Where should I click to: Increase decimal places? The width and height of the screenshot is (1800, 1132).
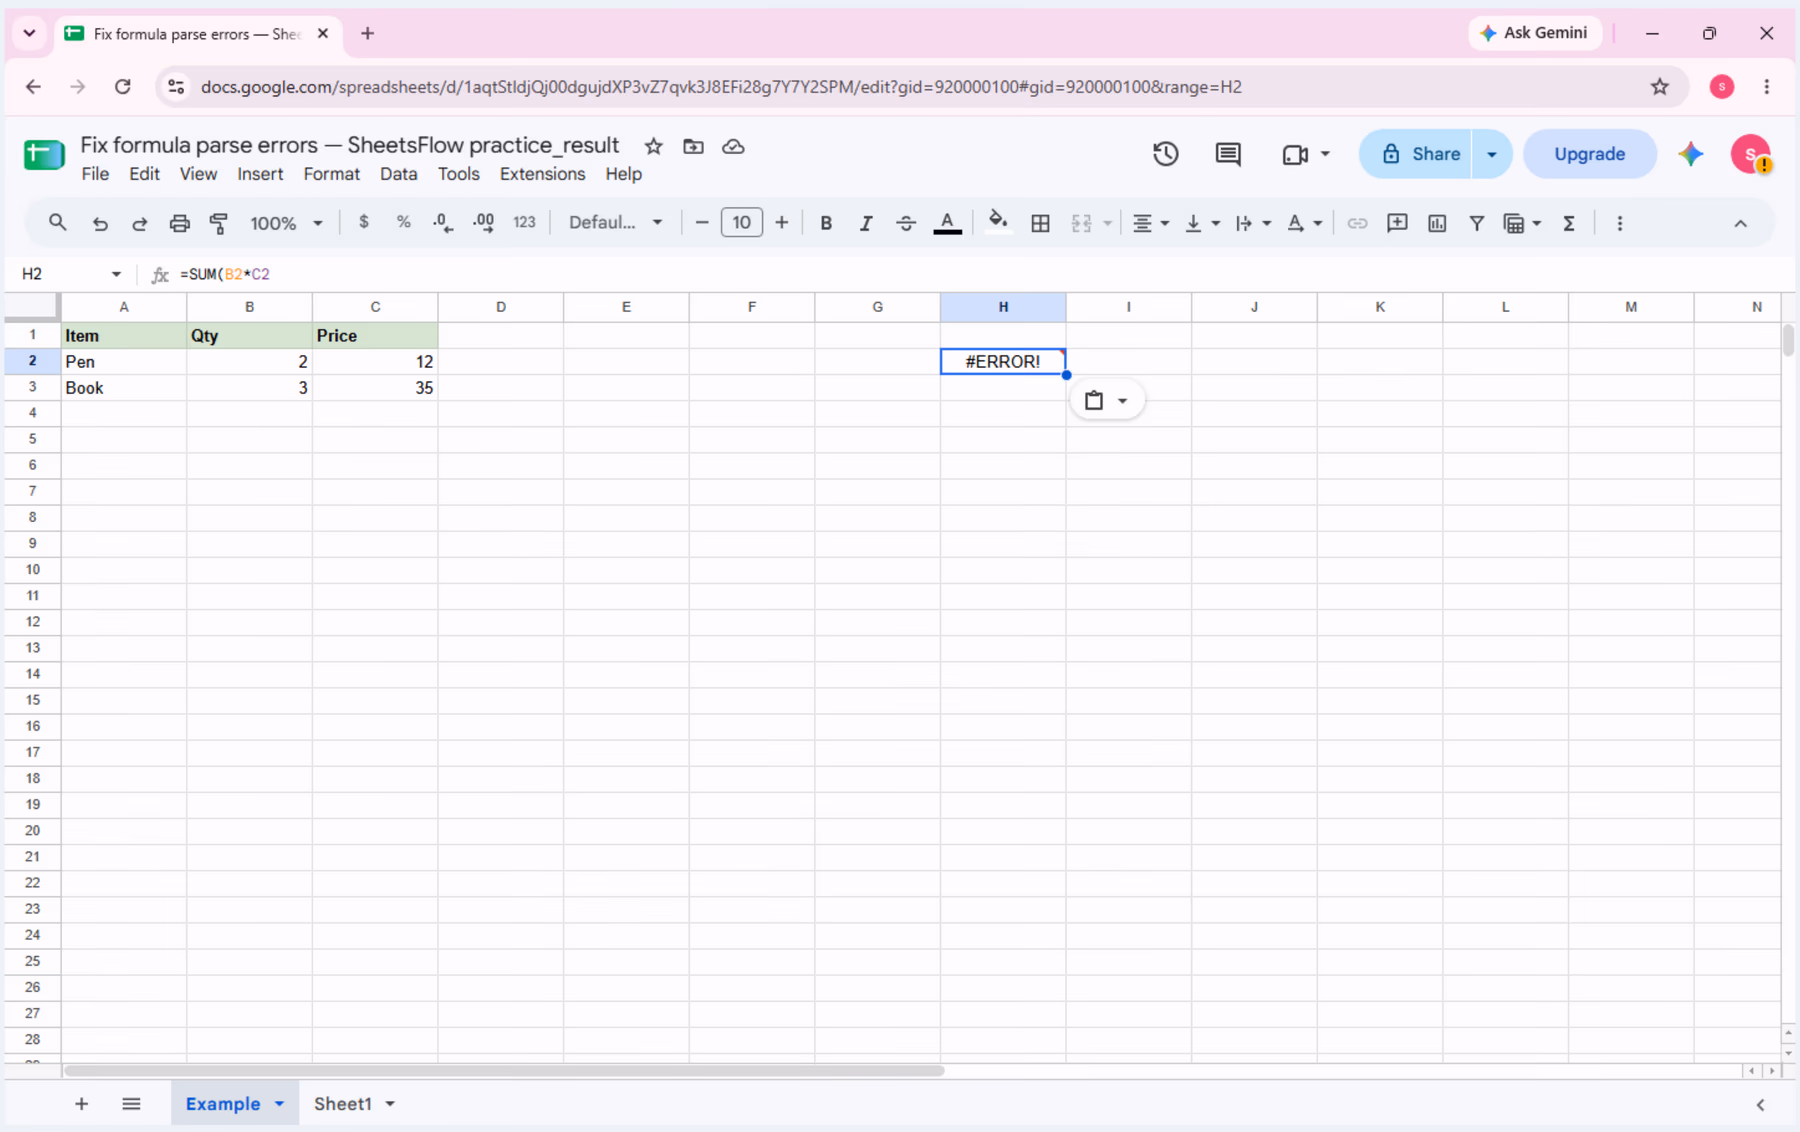tap(484, 223)
